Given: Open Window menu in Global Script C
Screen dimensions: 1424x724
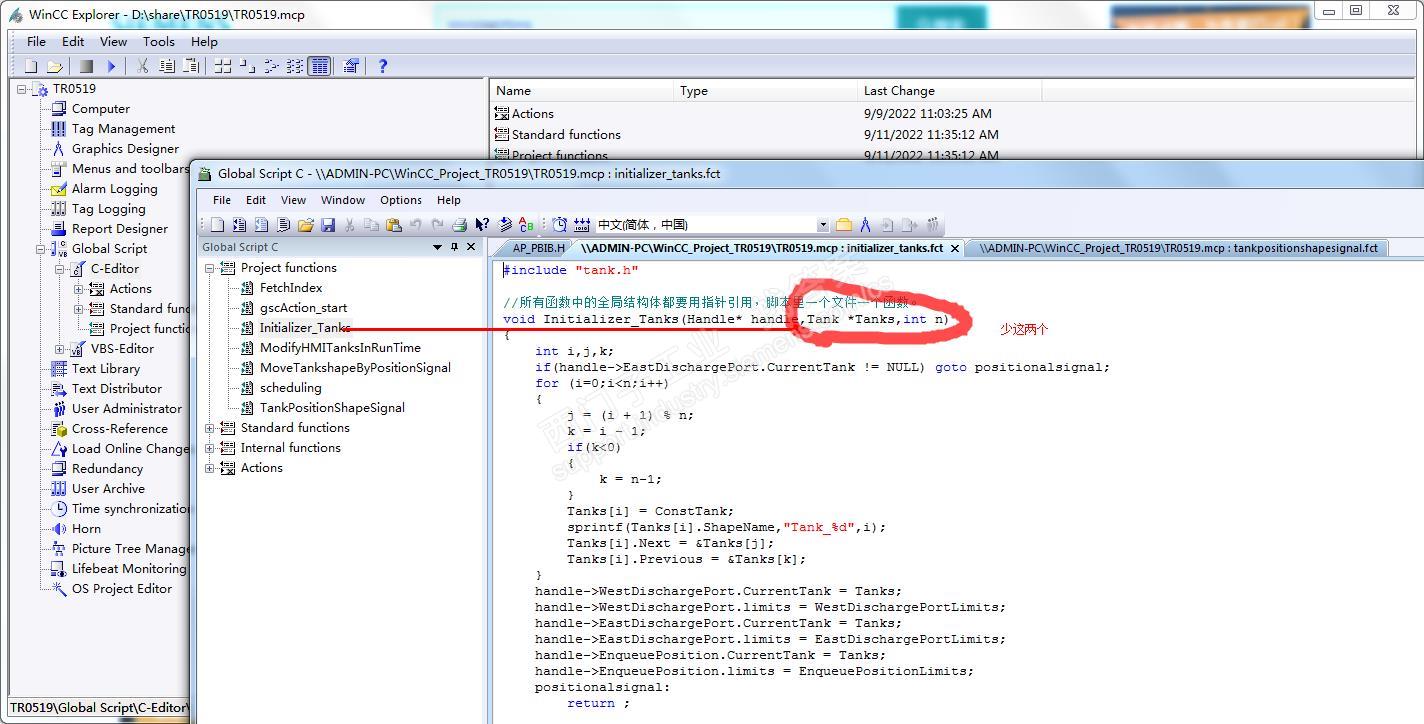Looking at the screenshot, I should (343, 200).
